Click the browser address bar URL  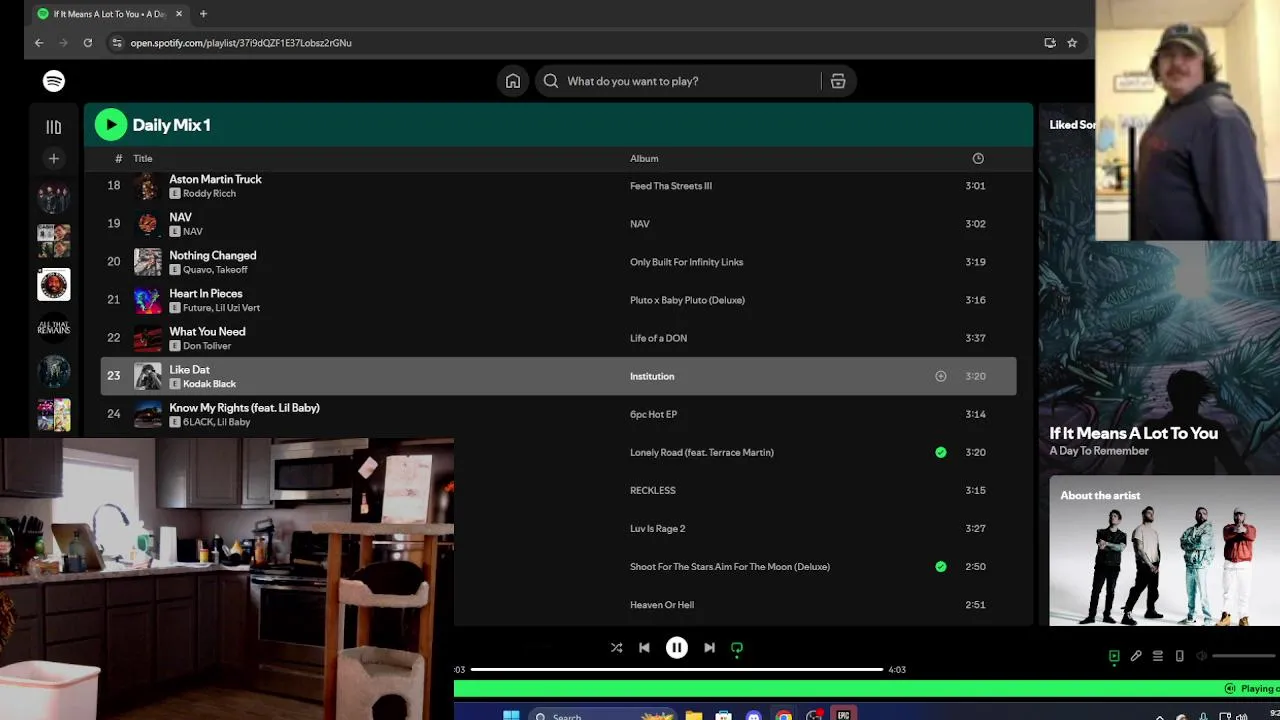pos(241,43)
